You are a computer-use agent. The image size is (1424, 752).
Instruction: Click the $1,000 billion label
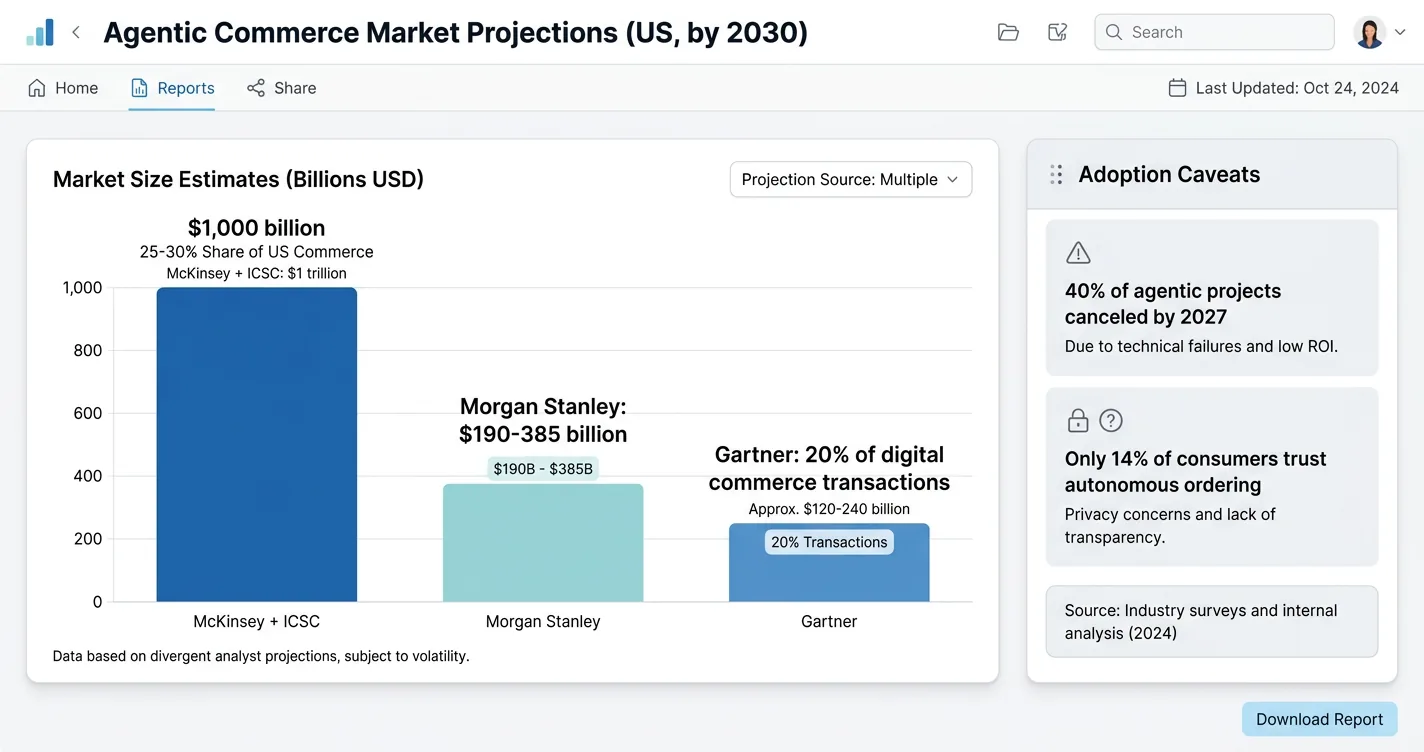256,227
